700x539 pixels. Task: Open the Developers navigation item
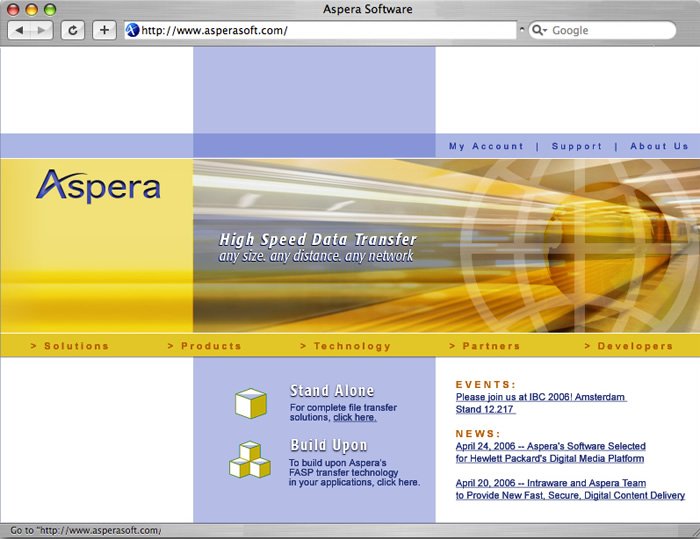629,346
